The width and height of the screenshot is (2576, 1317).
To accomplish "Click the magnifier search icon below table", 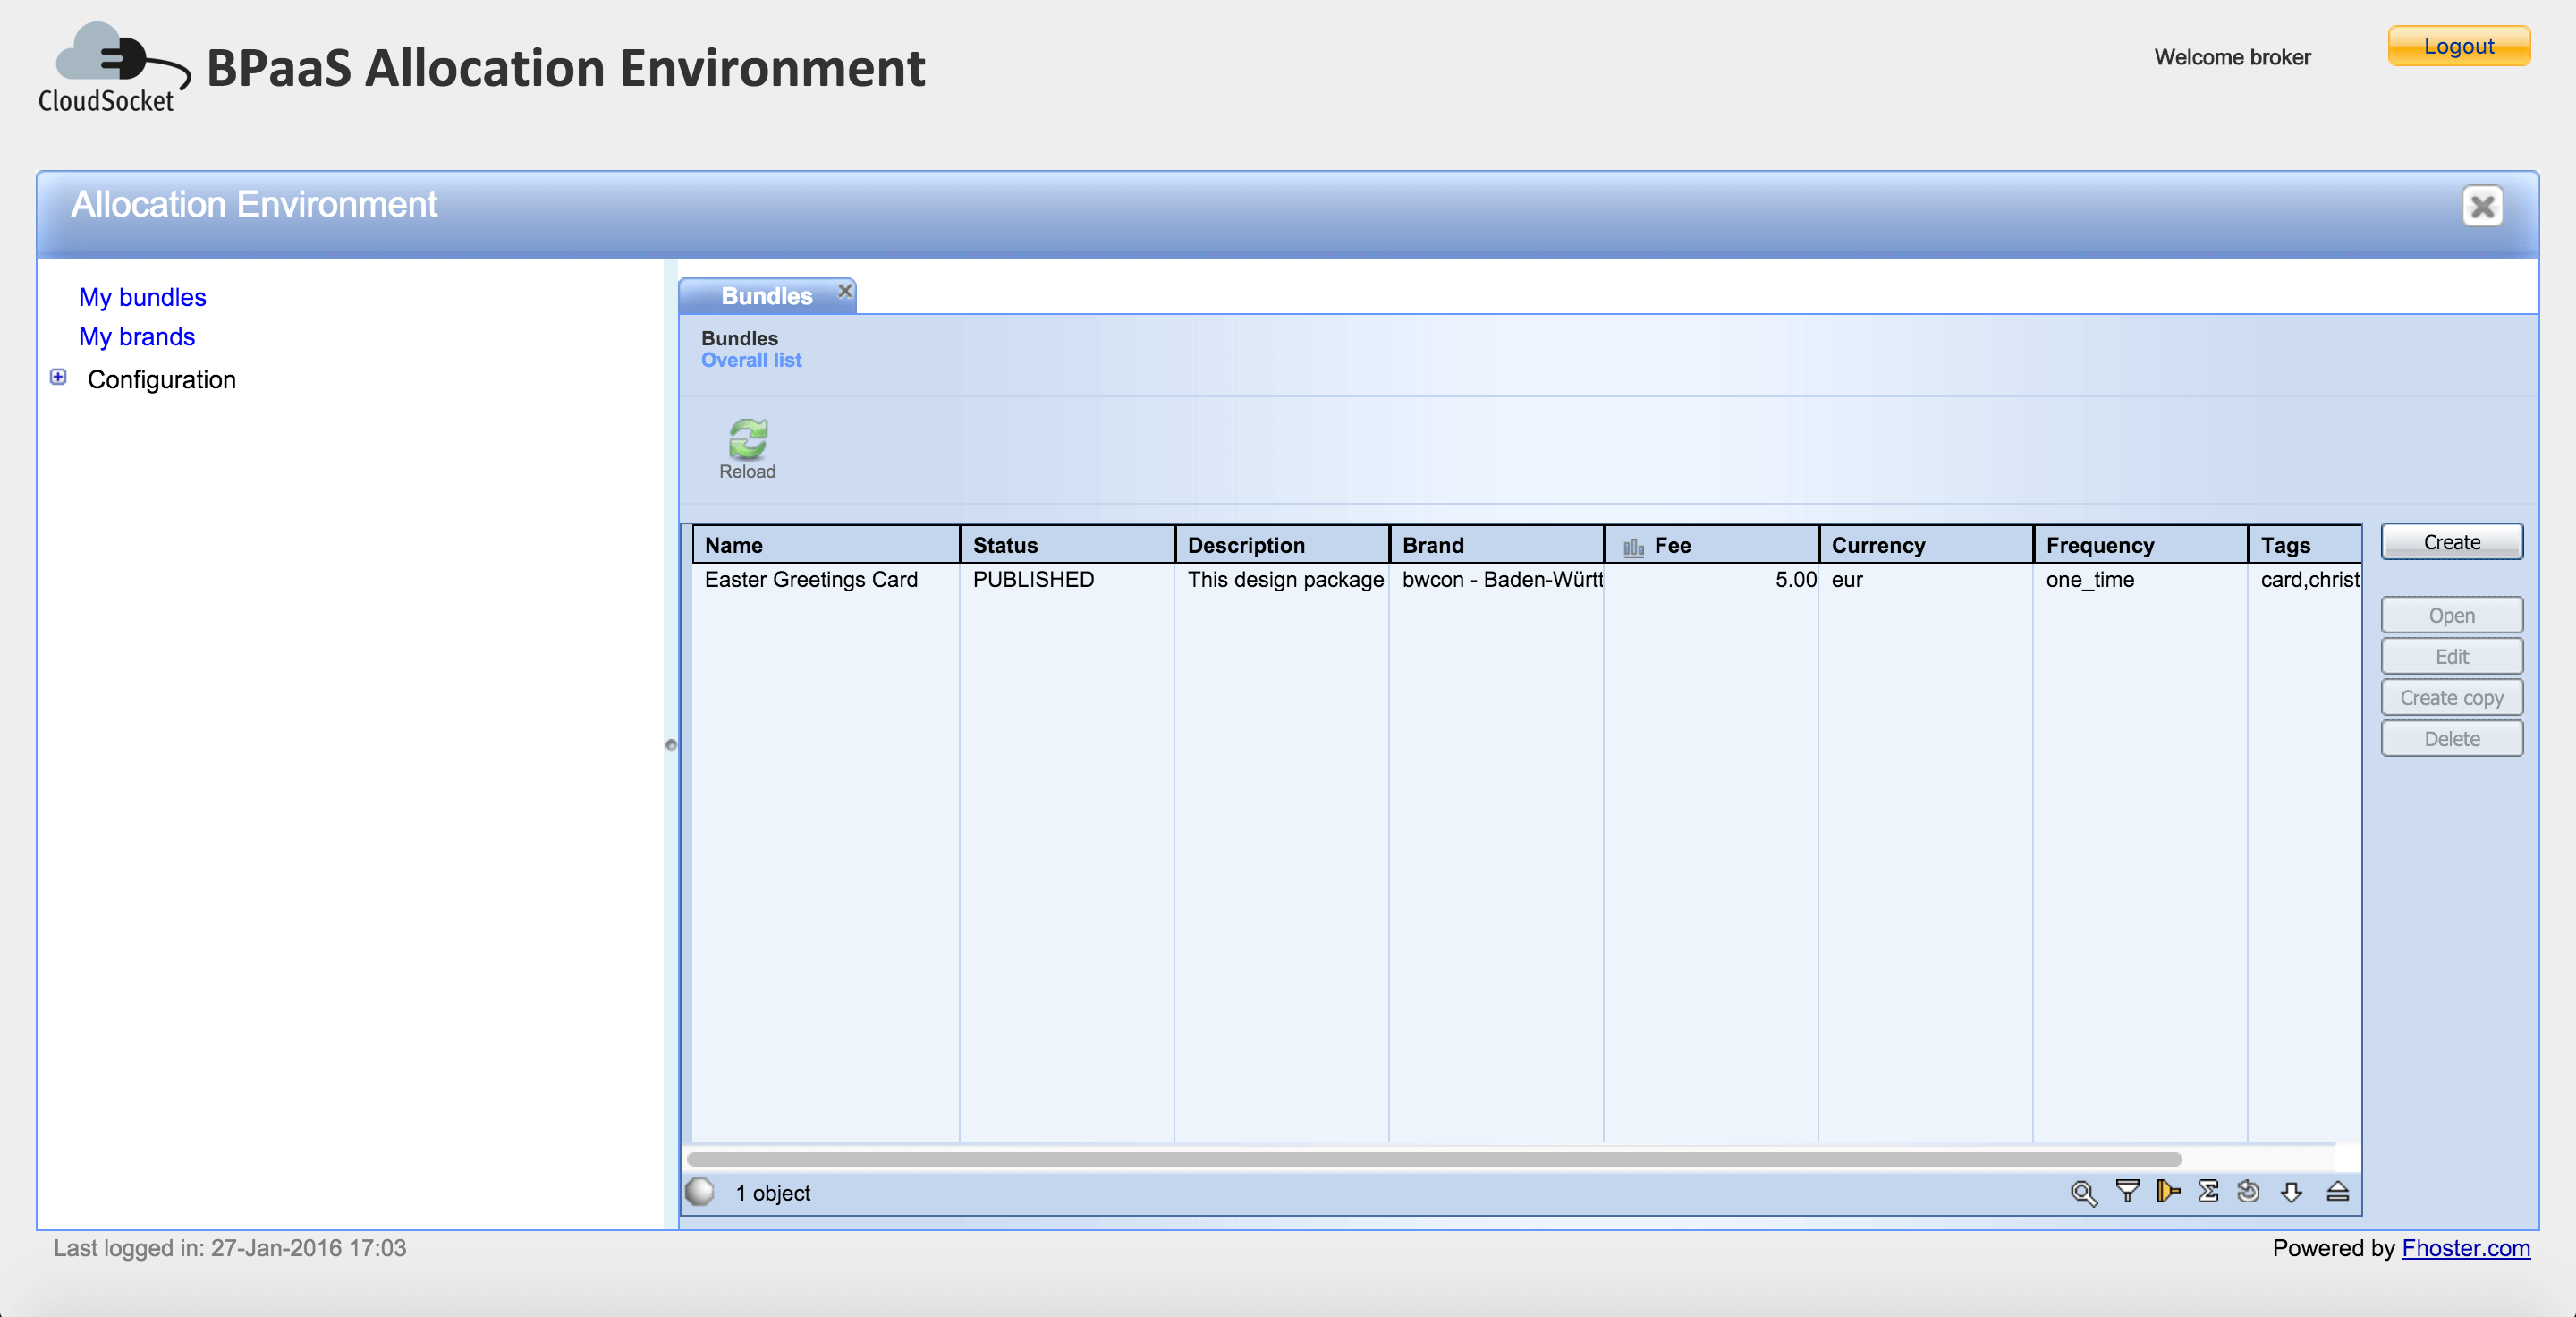I will (x=2083, y=1192).
